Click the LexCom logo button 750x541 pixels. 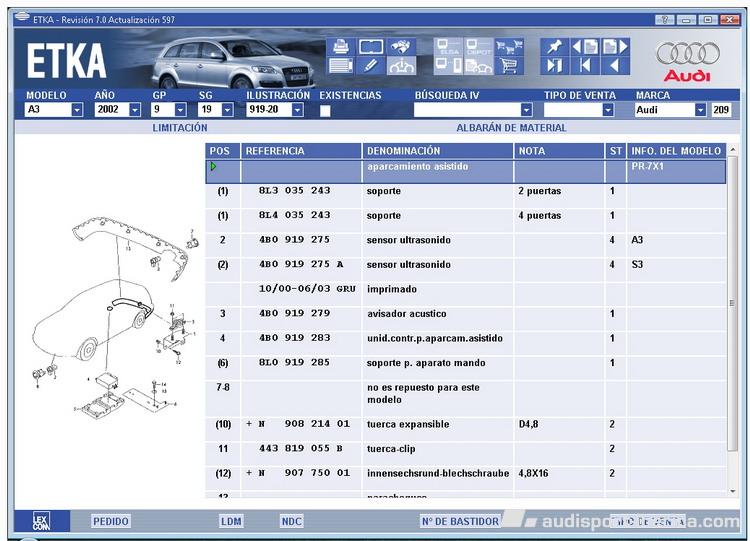[42, 521]
